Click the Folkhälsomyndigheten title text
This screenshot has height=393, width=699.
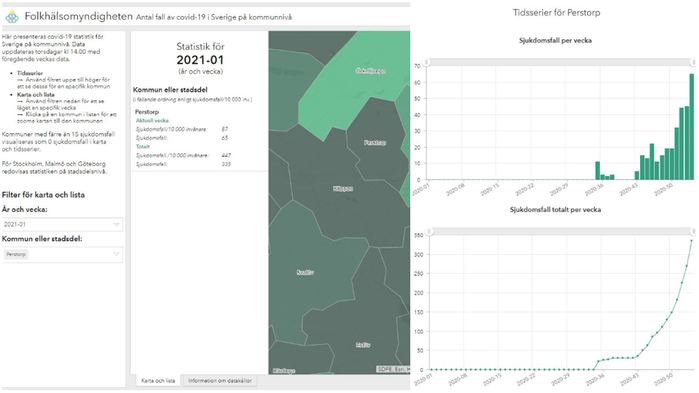tap(78, 16)
